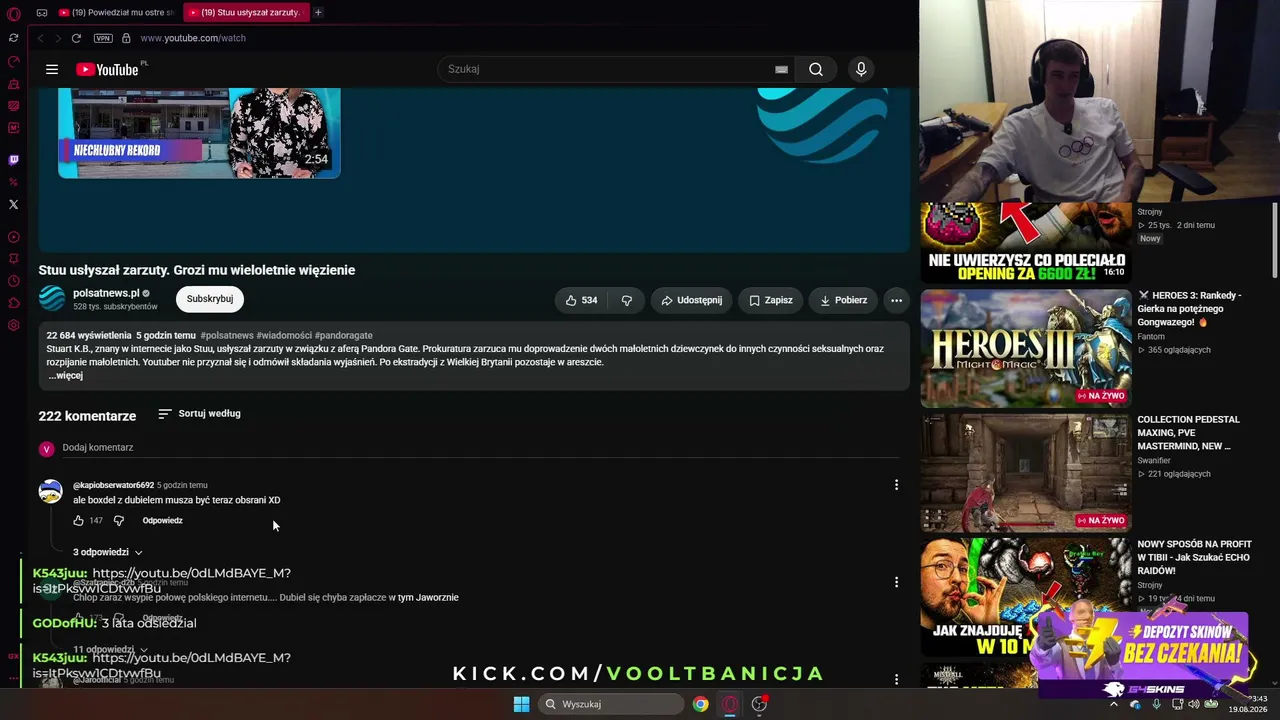Open the Niechlubny Rekord 2:54 video thumbnail

pyautogui.click(x=199, y=132)
